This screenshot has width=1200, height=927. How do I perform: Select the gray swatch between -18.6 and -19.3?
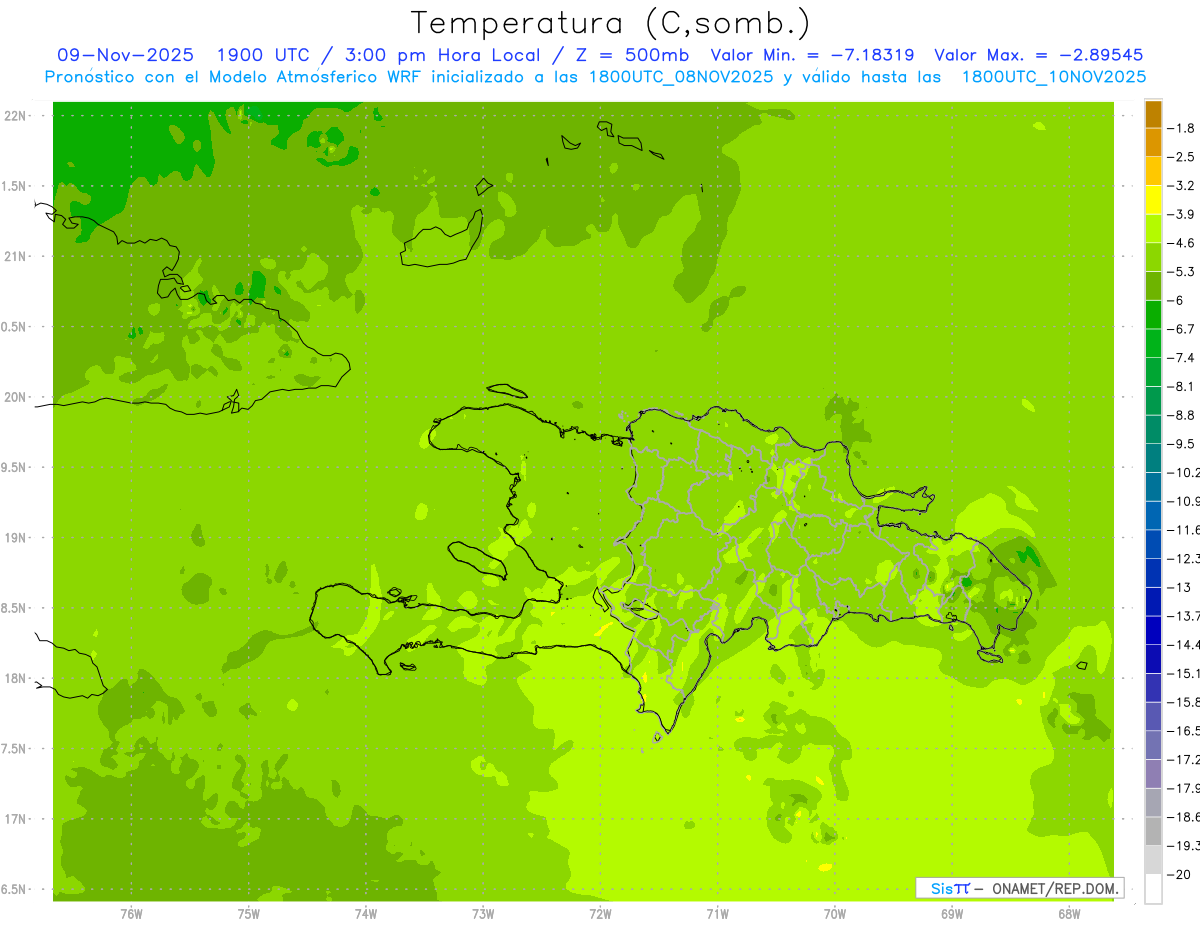1153,831
